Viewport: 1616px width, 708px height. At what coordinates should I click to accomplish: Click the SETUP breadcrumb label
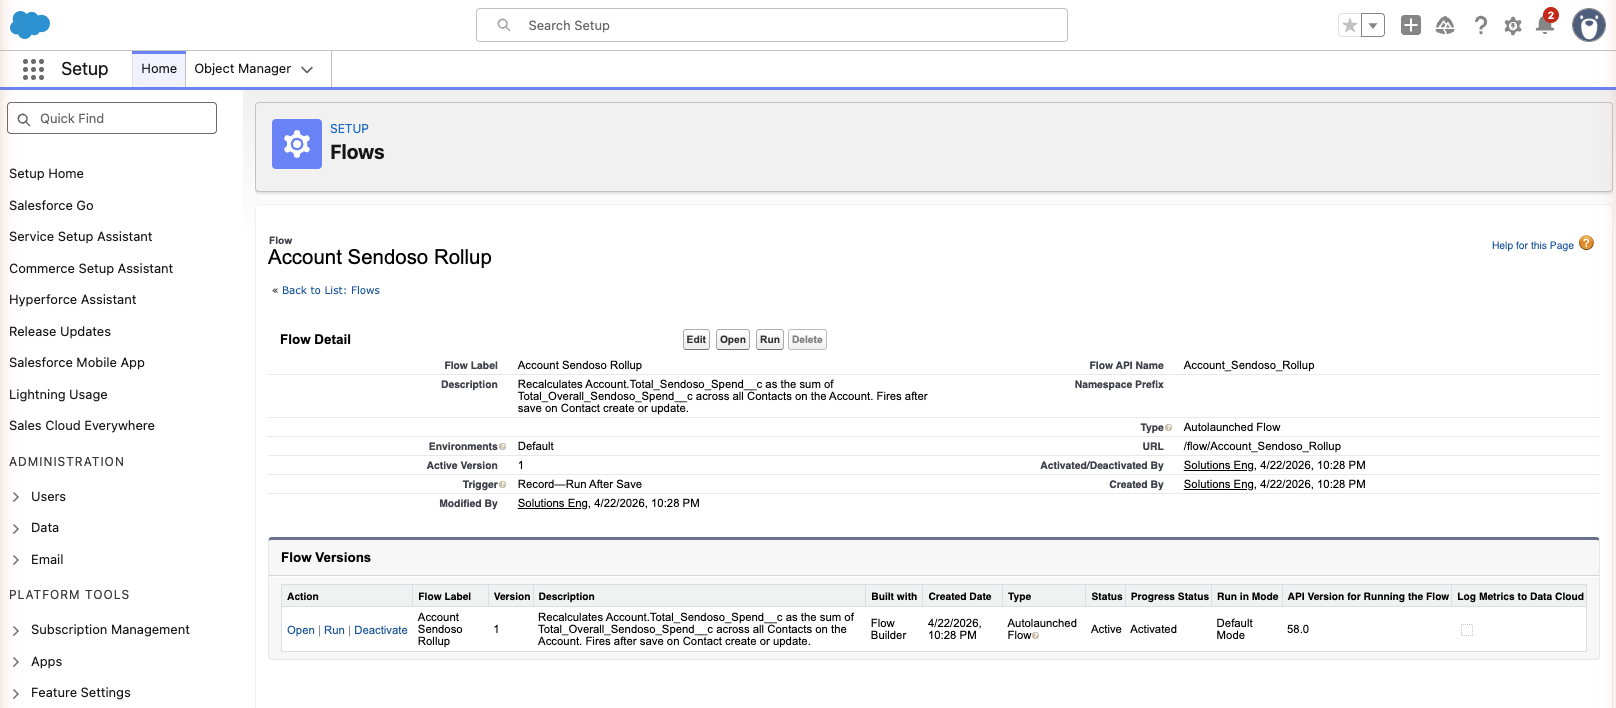pyautogui.click(x=349, y=129)
